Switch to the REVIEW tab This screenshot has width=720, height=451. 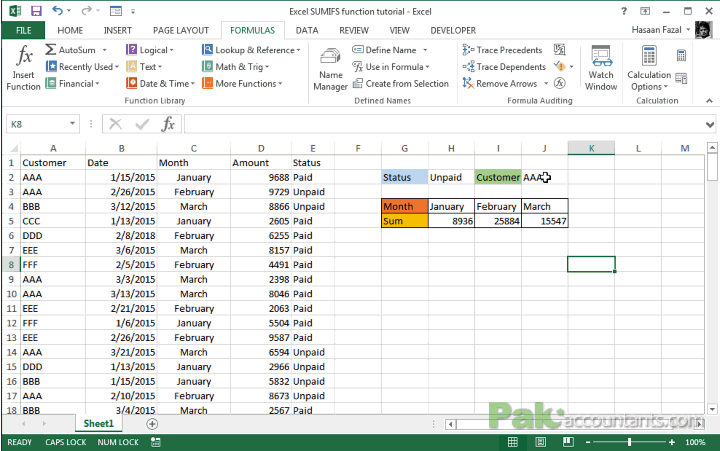pyautogui.click(x=354, y=30)
